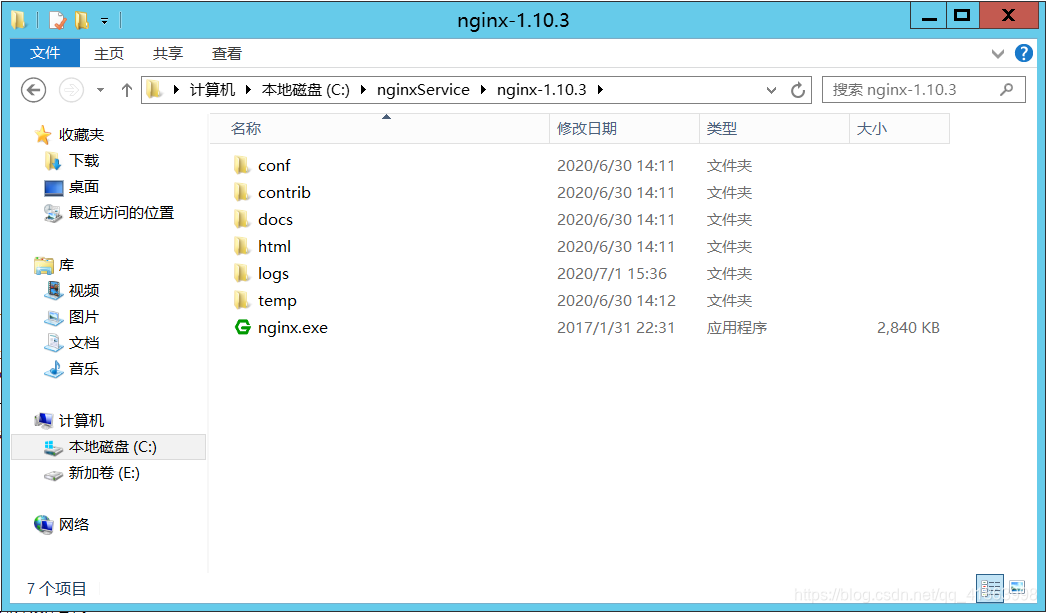
Task: Open the 共享 ribbon tab
Action: click(x=168, y=53)
